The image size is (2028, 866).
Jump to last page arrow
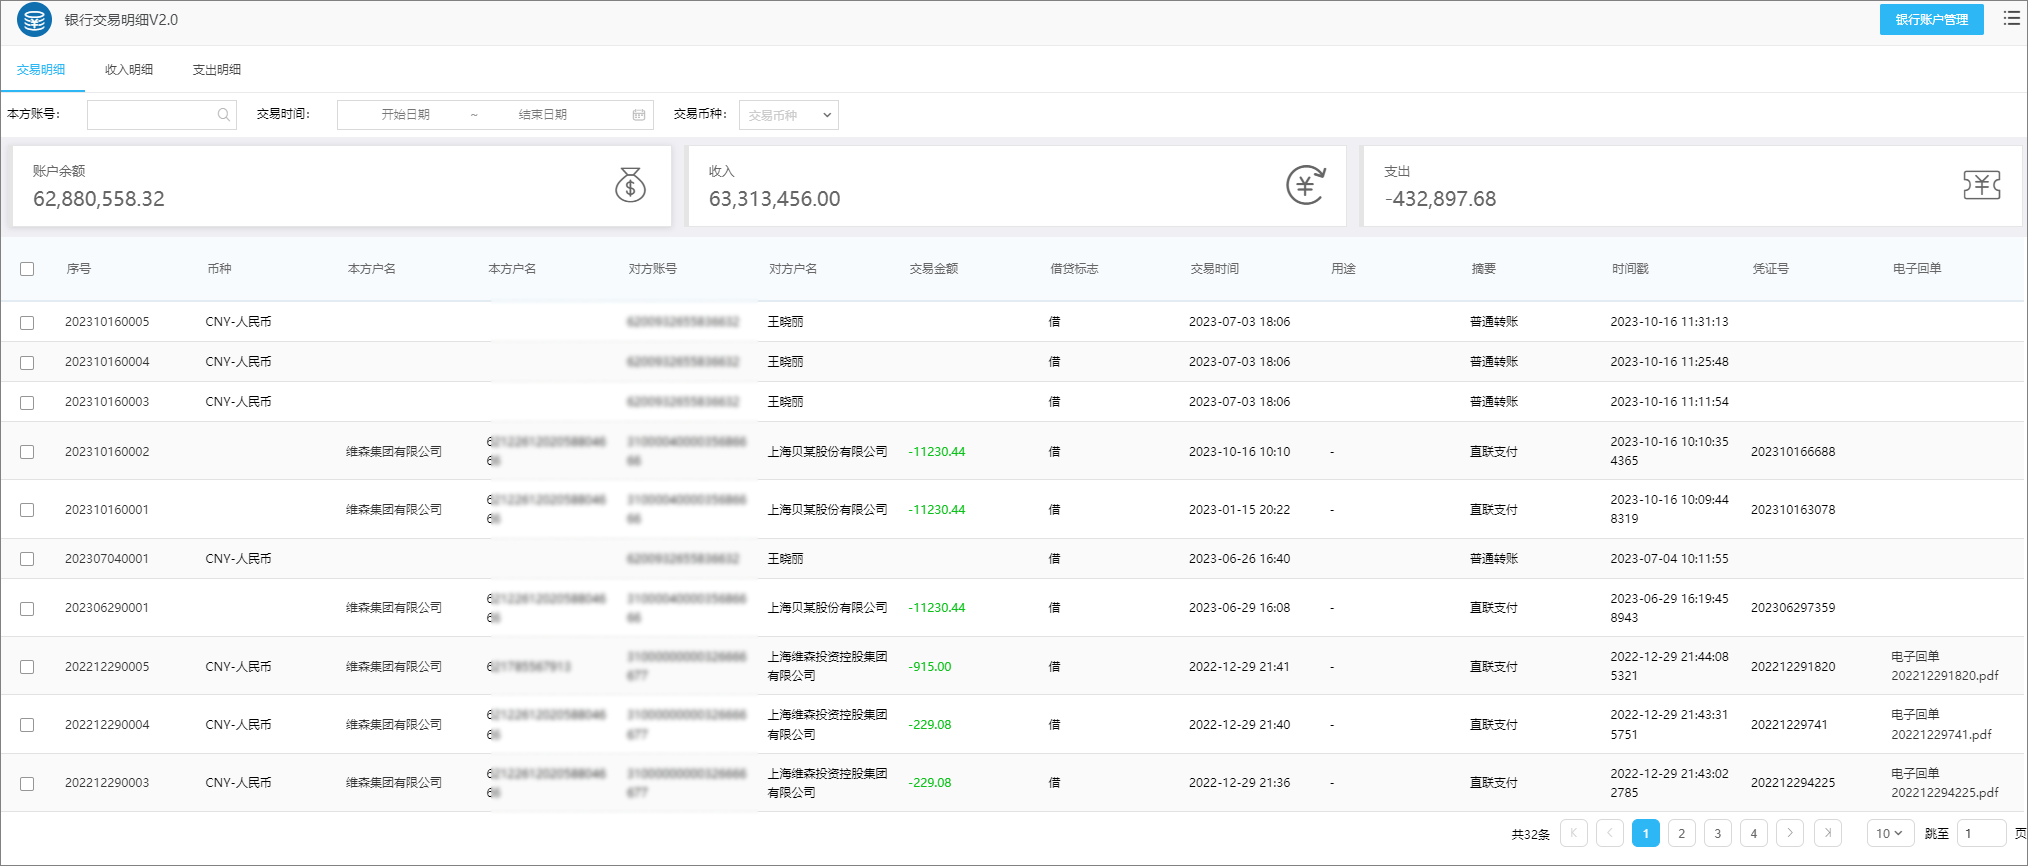pyautogui.click(x=1828, y=833)
